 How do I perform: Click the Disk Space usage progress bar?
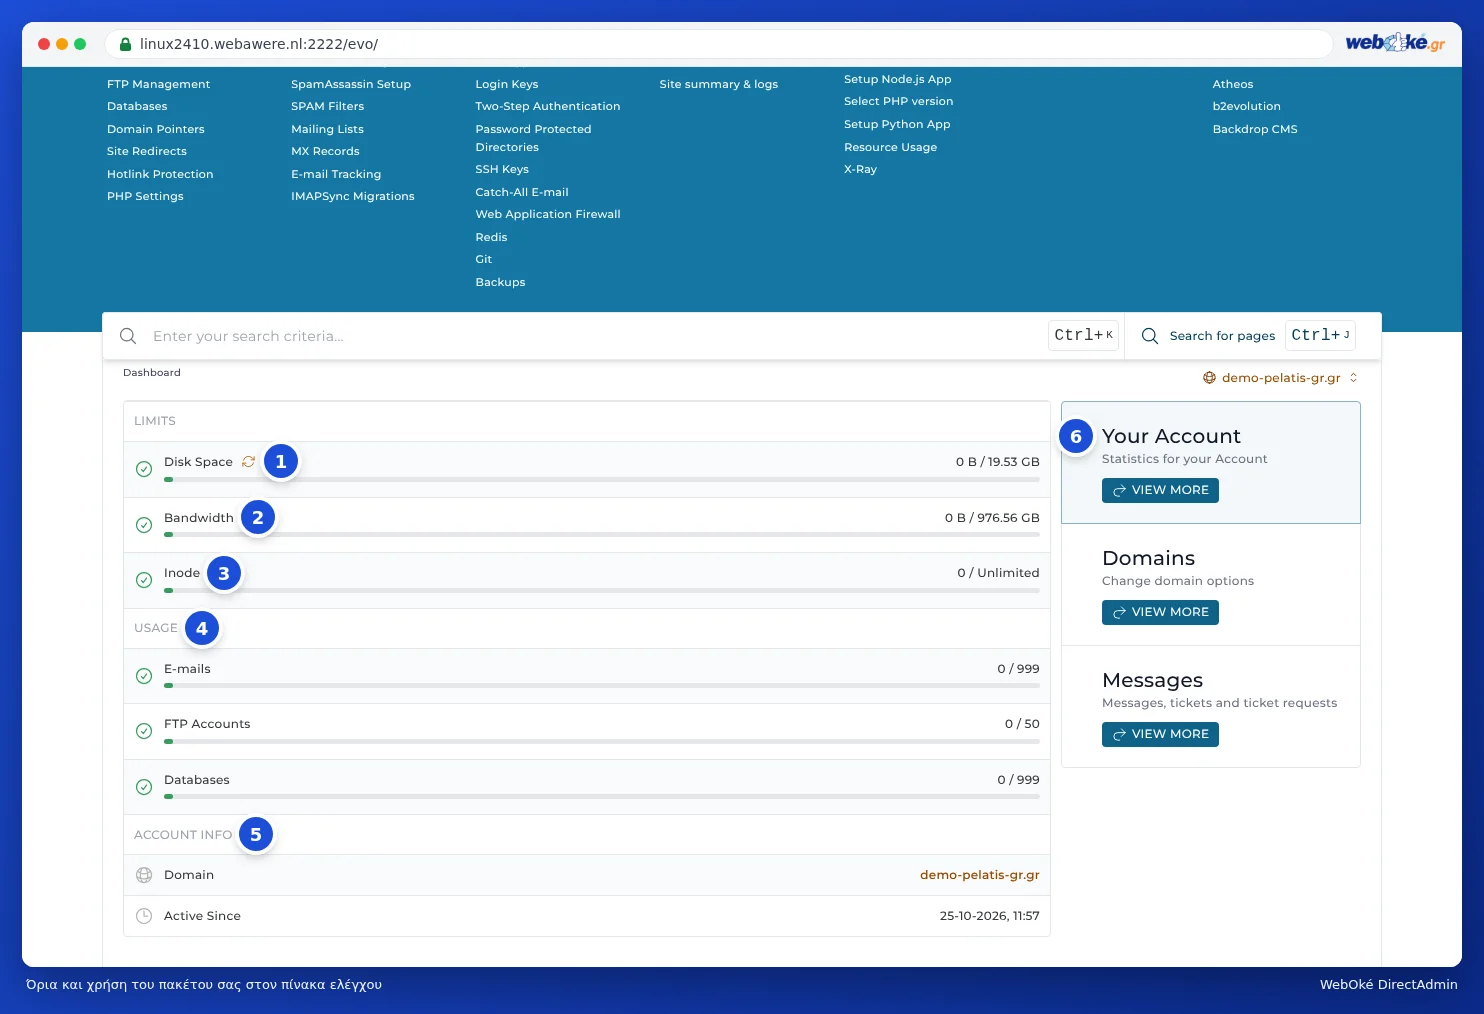pyautogui.click(x=602, y=480)
